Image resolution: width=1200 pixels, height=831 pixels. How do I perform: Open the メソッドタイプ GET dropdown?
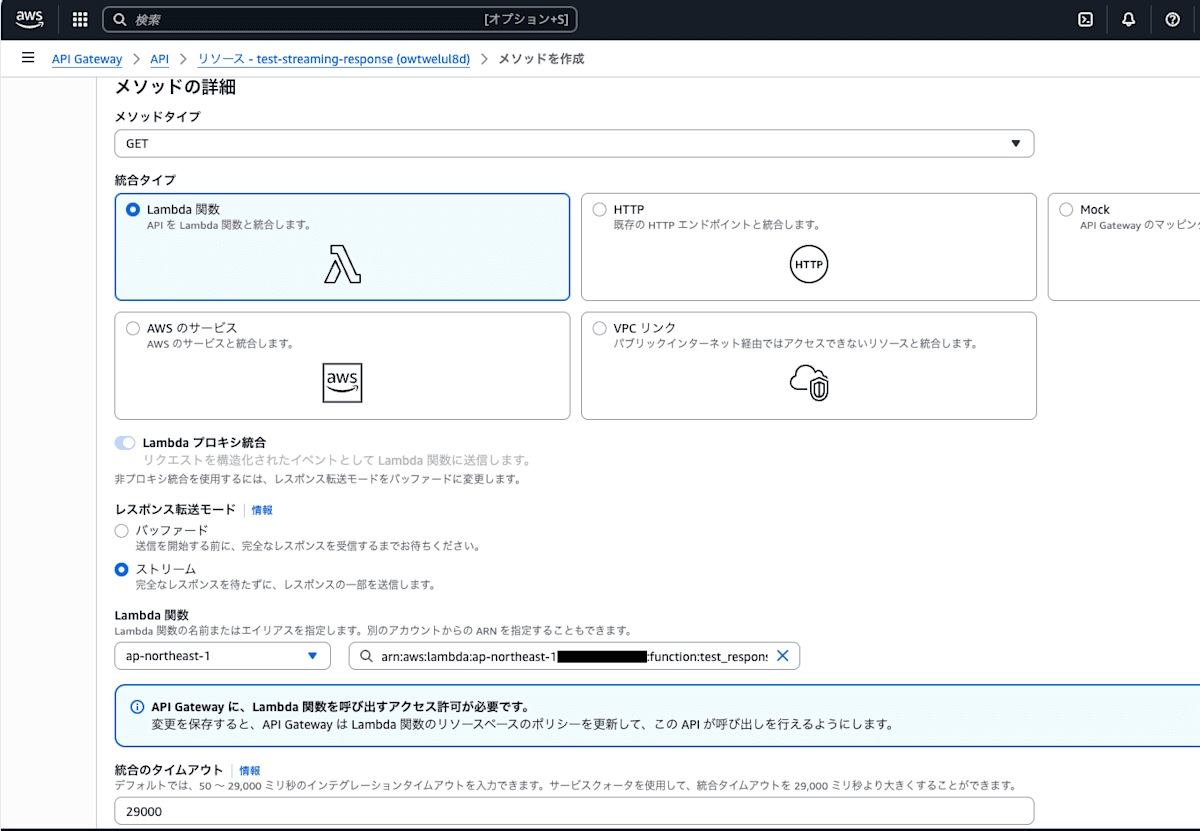pos(574,143)
